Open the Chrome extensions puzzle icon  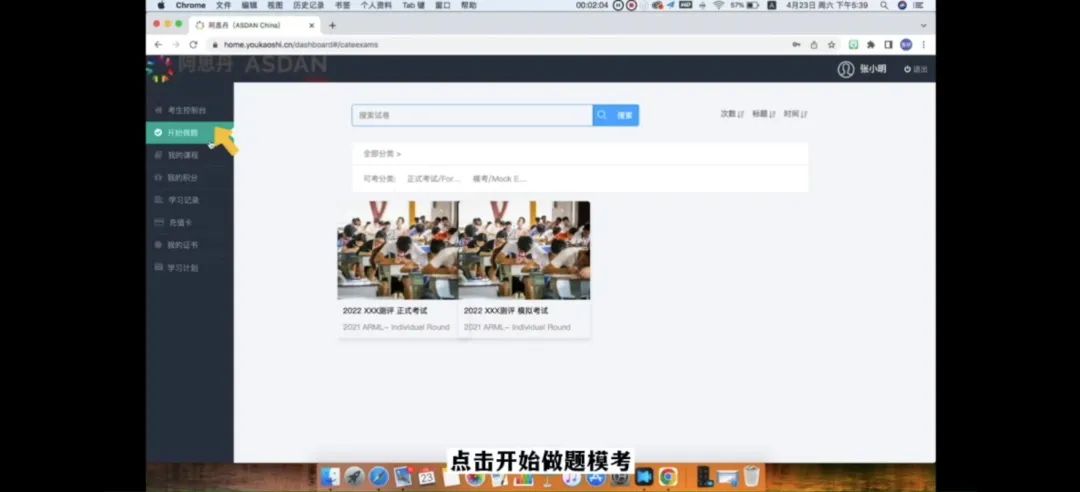(870, 44)
